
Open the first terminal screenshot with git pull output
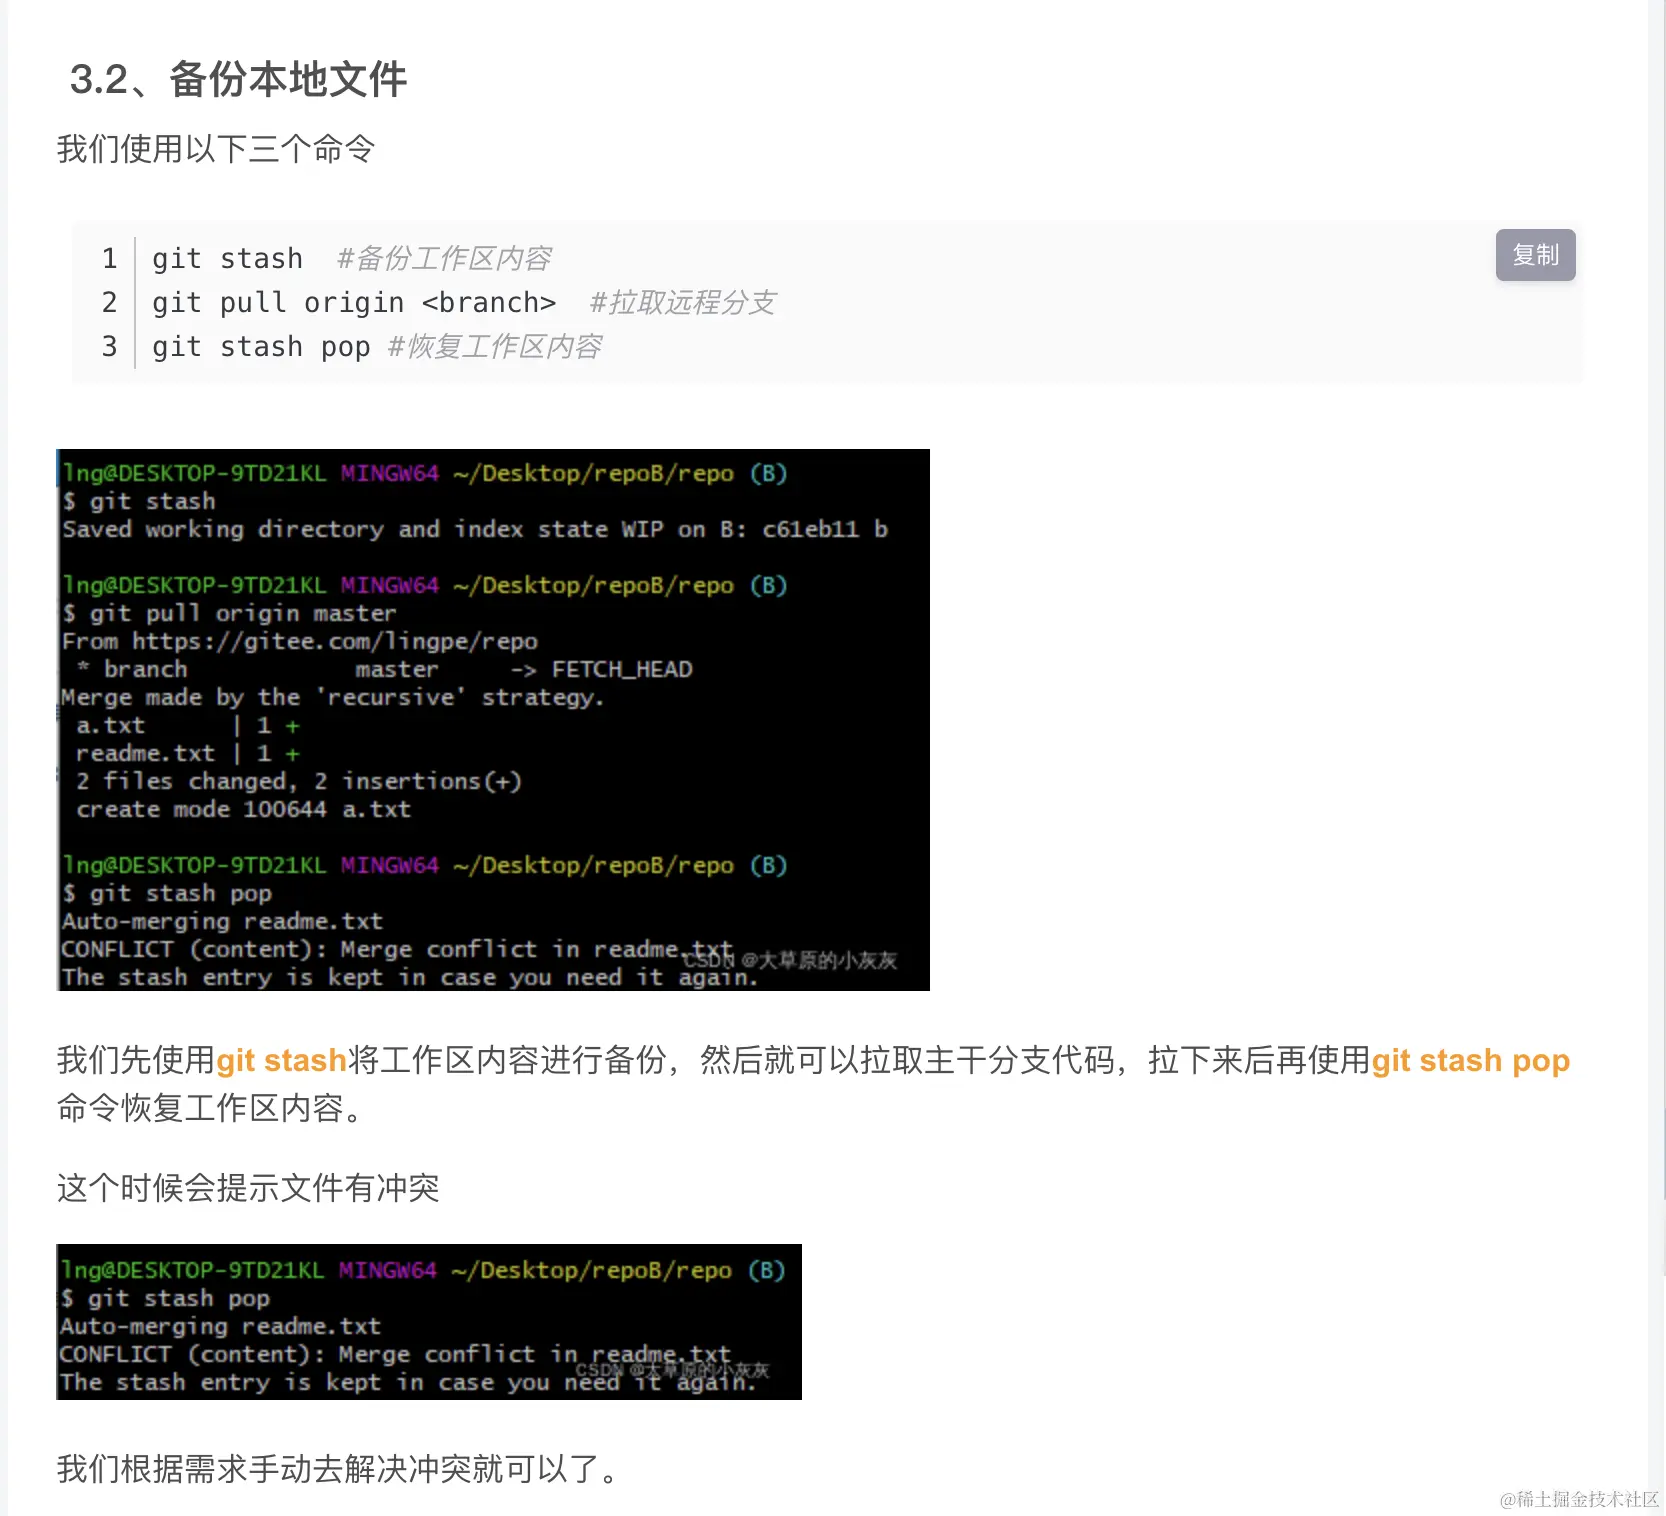click(493, 720)
